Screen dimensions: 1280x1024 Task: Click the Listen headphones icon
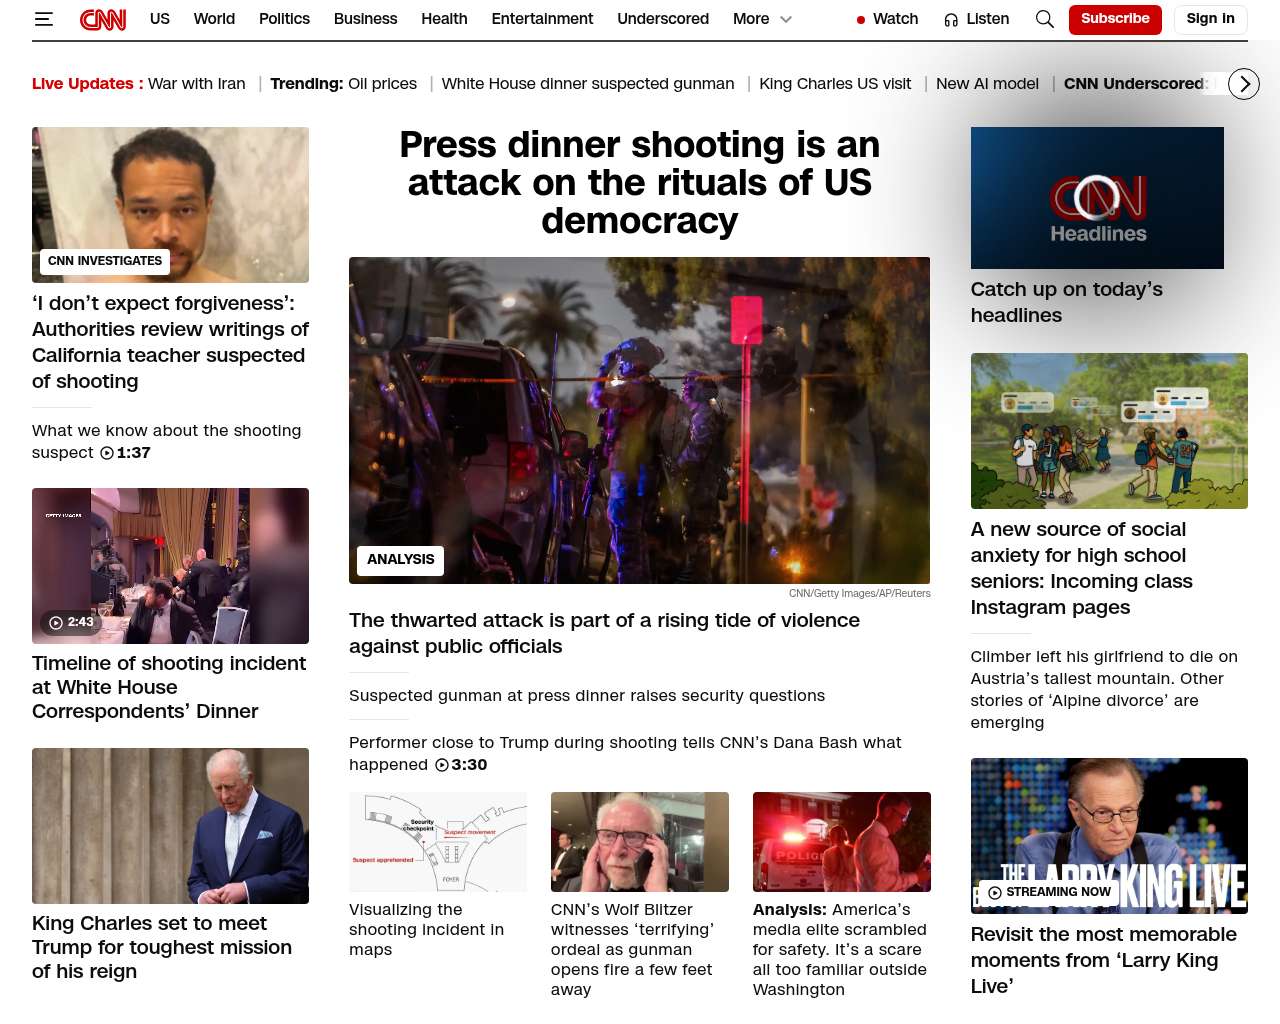[951, 19]
